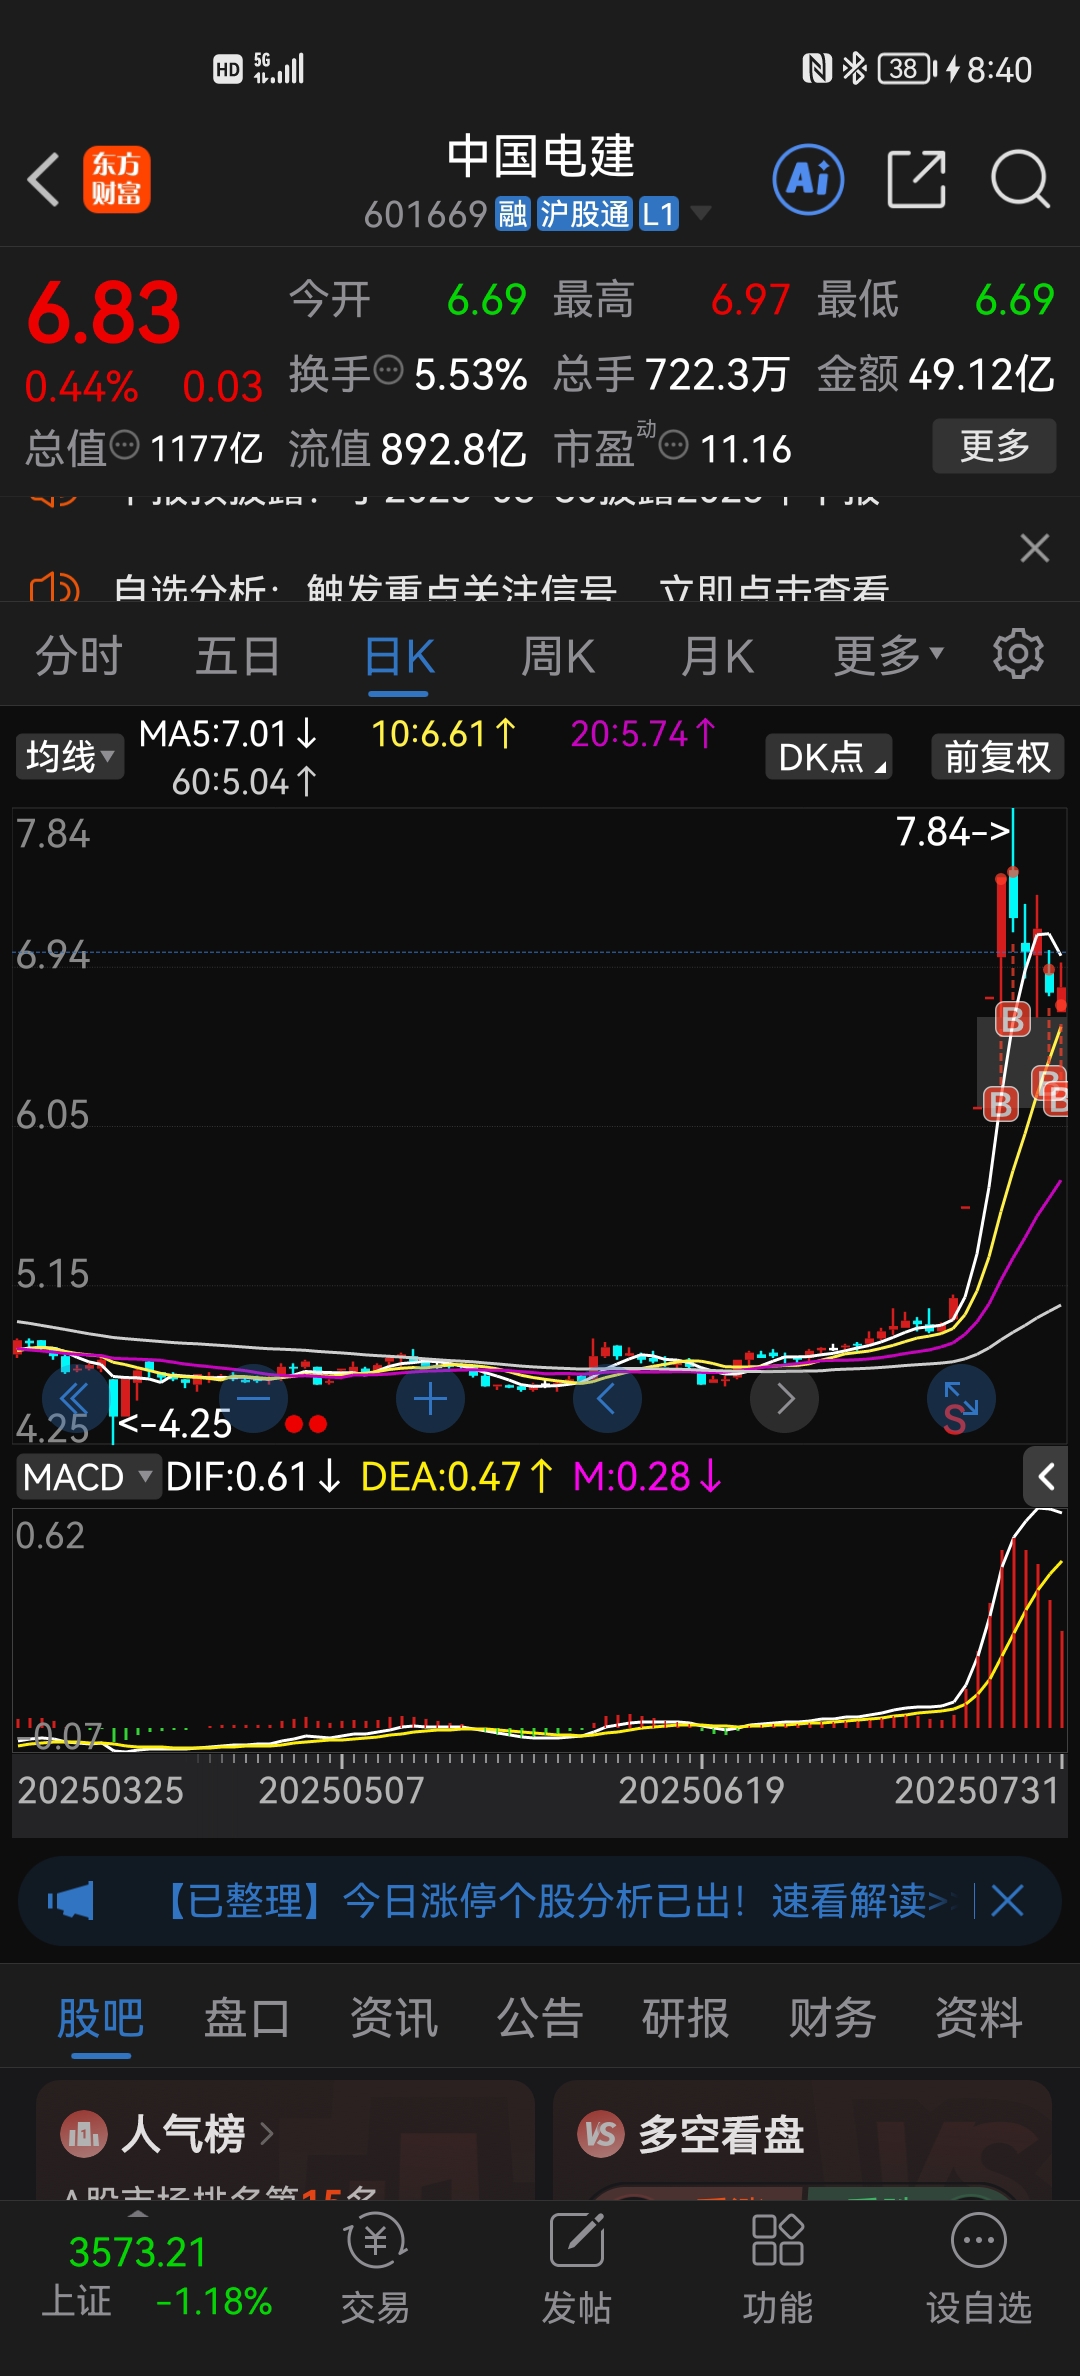This screenshot has height=2376, width=1080.
Task: Switch to 五日 chart tab
Action: [x=237, y=657]
